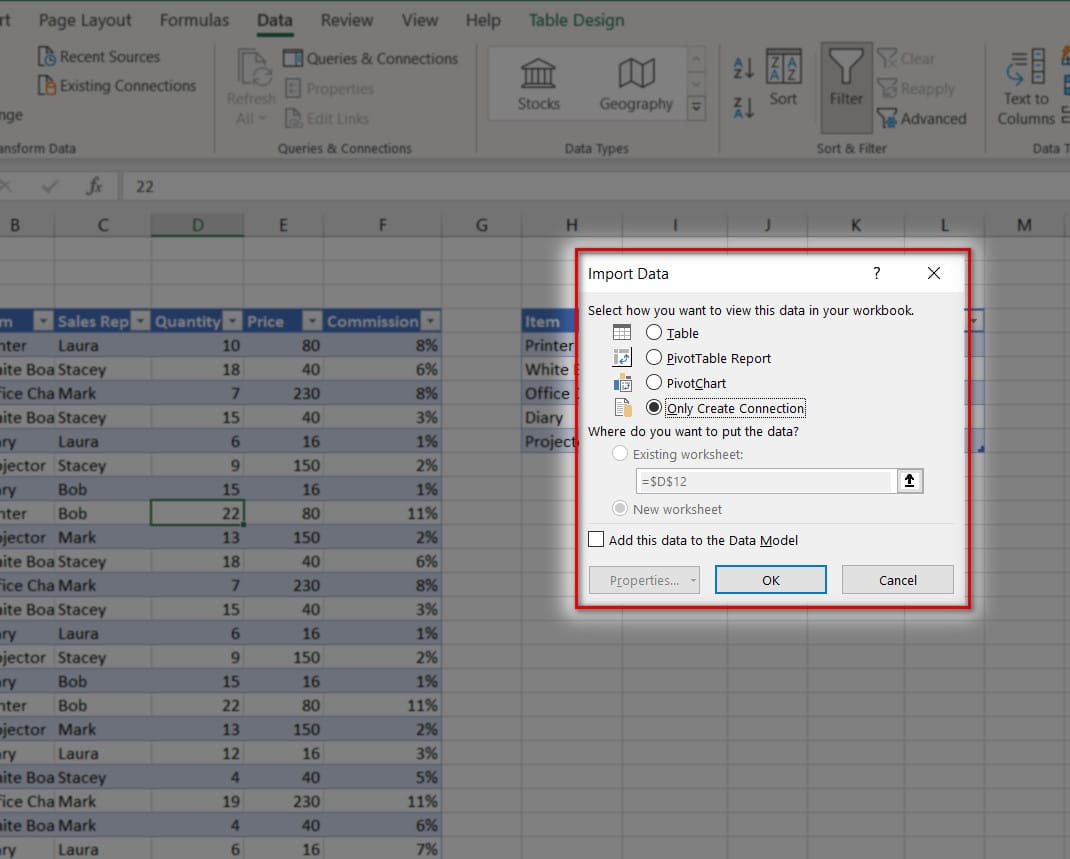Confirm the Import Data dialog with OK
This screenshot has height=859, width=1070.
click(770, 579)
